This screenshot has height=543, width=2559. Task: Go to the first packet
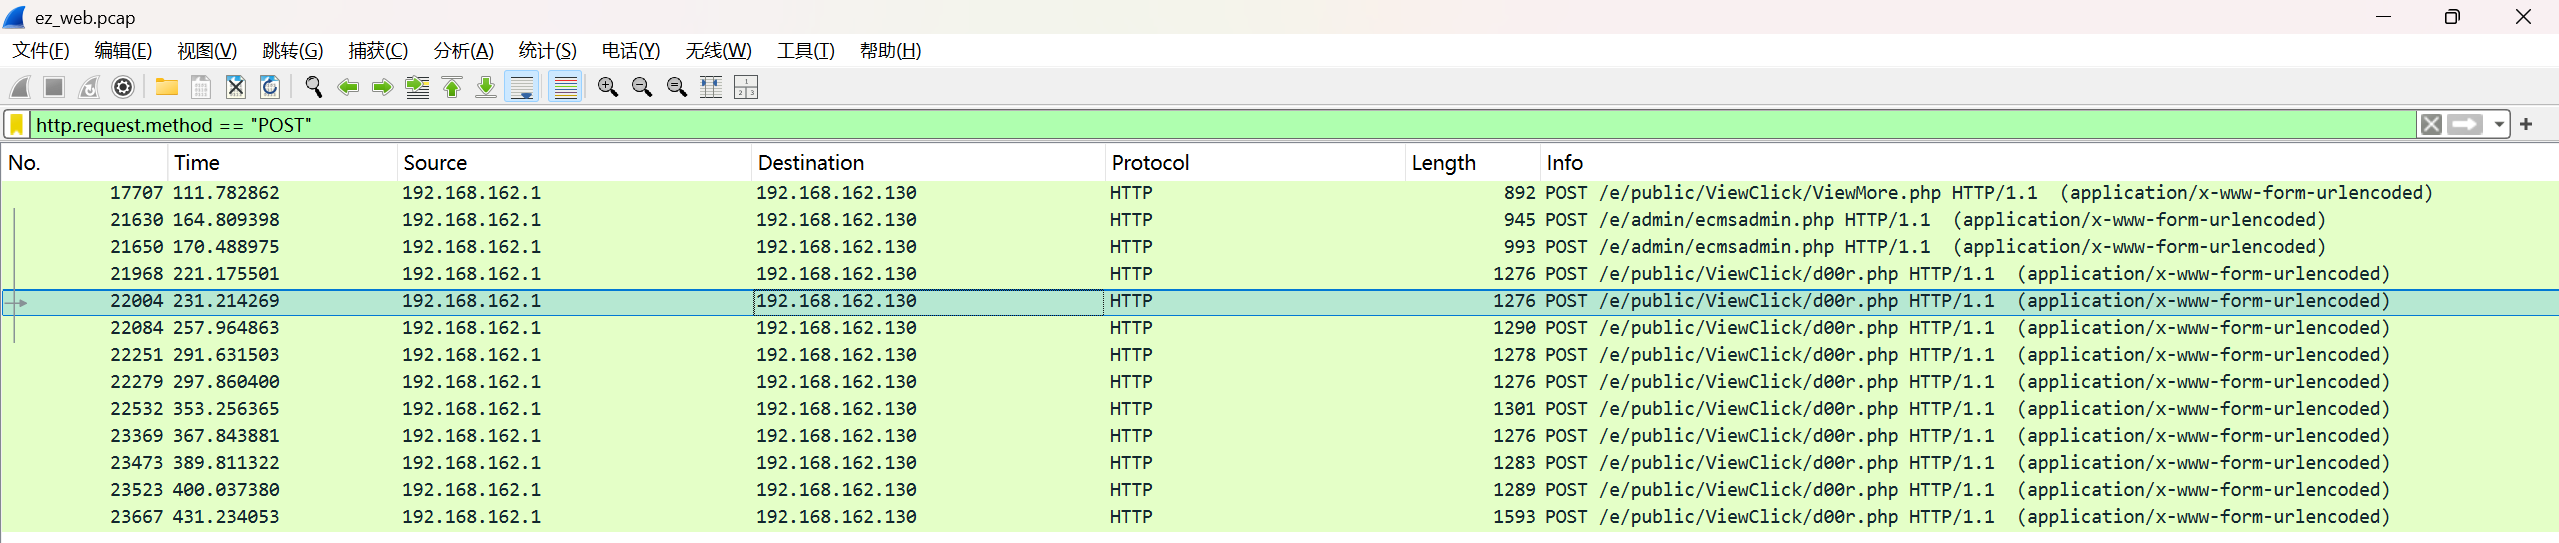(452, 88)
